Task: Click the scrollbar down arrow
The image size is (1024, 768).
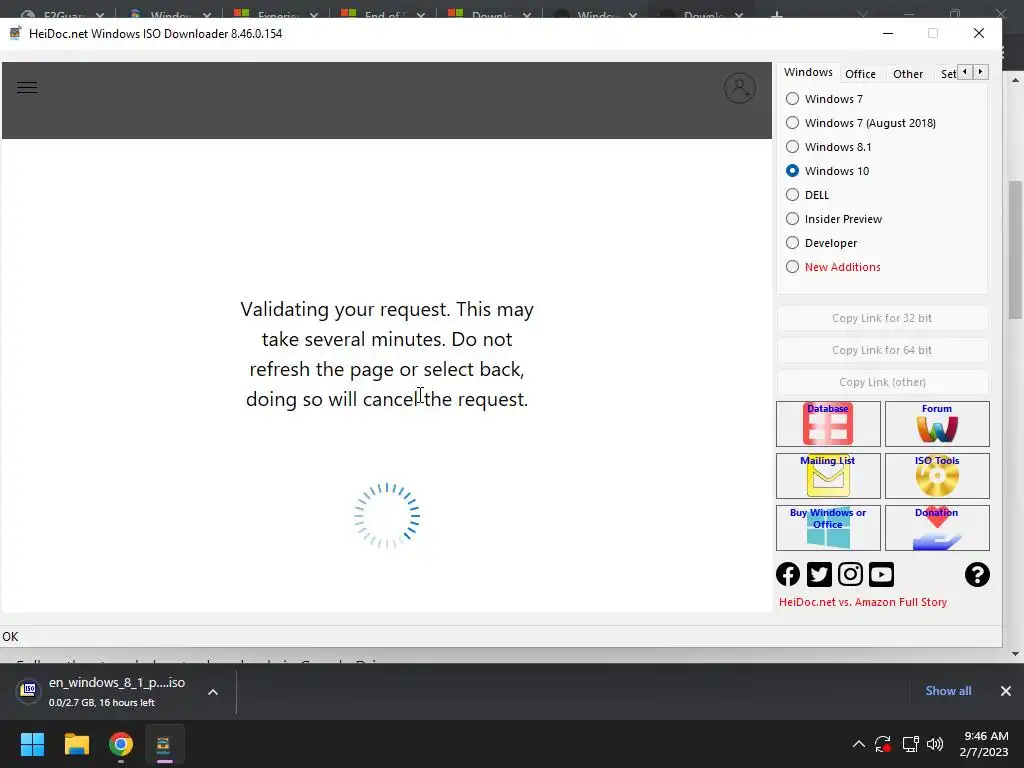Action: pos(1015,653)
